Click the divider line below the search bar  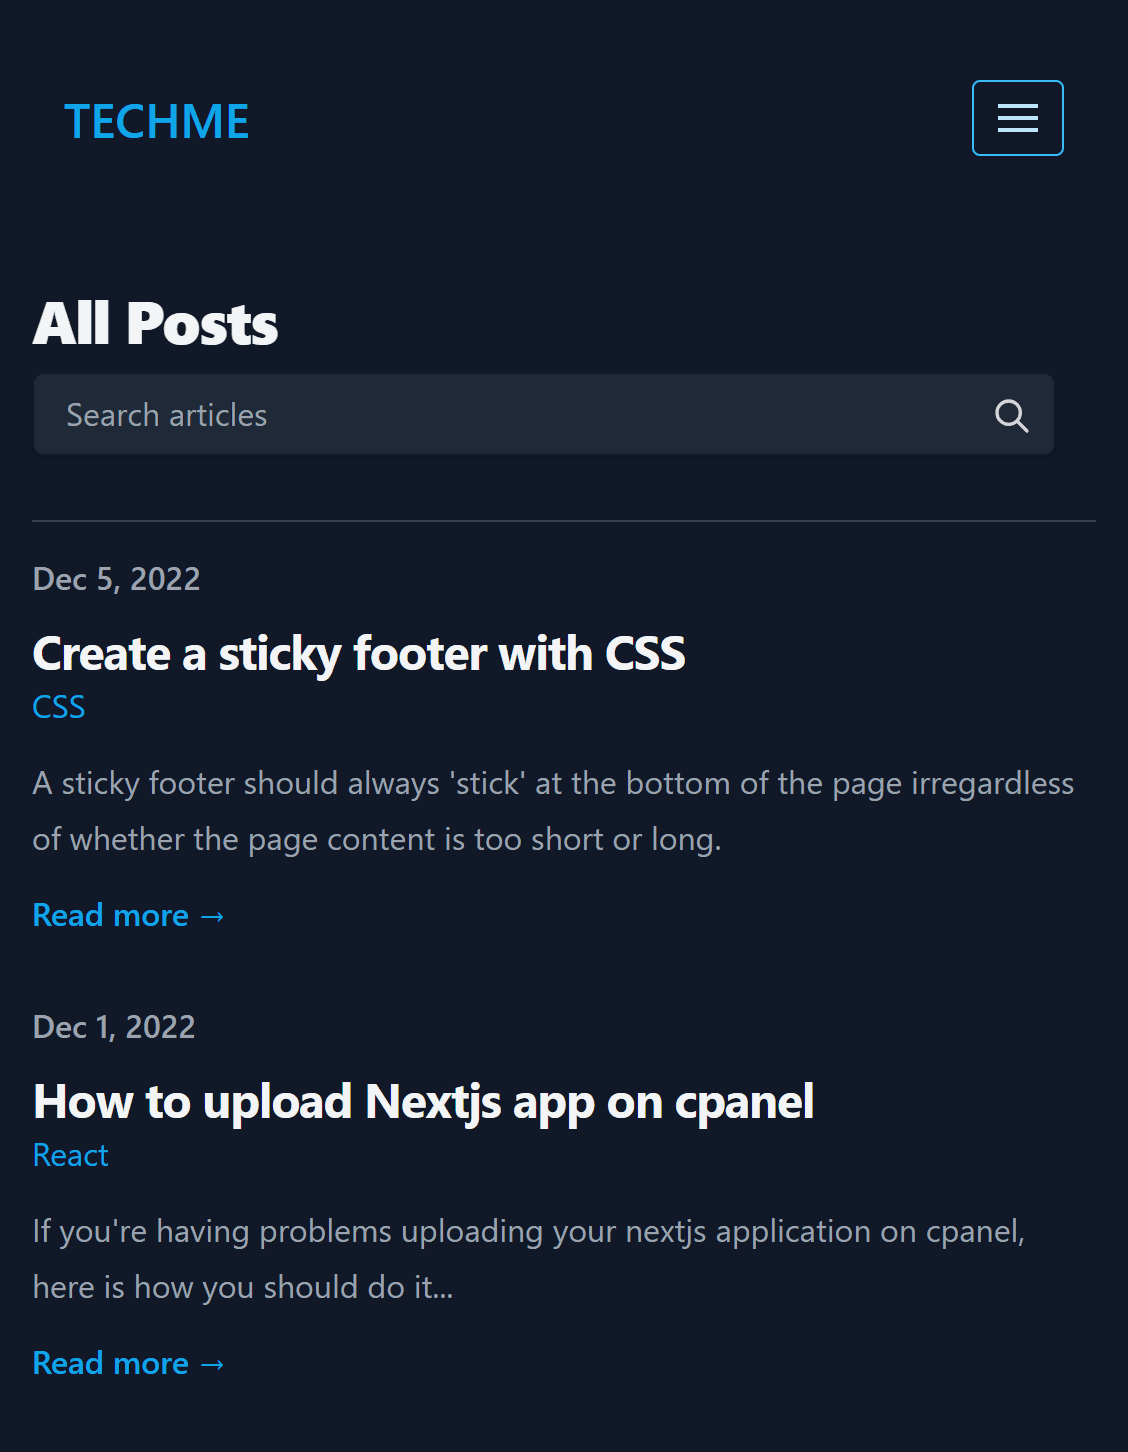564,521
